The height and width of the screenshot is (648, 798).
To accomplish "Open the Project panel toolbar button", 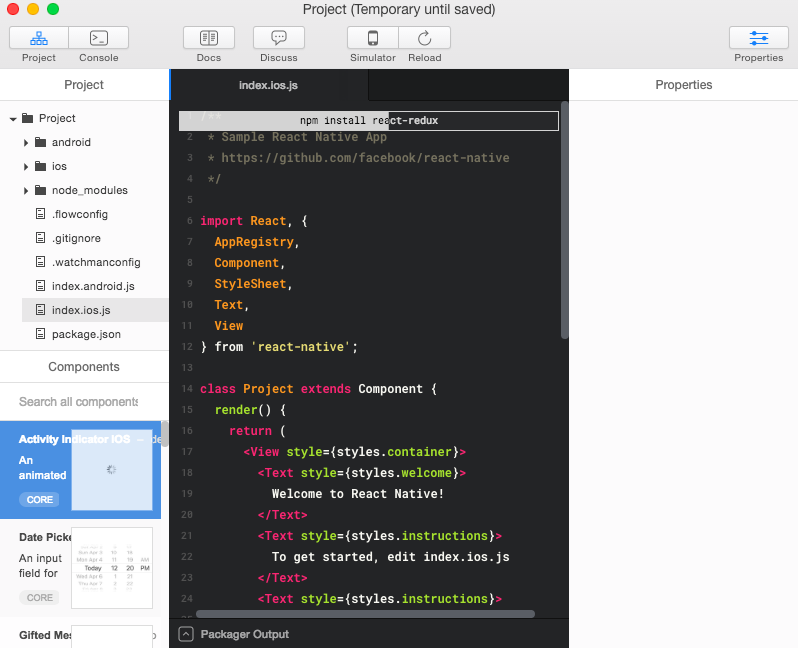I will point(39,38).
